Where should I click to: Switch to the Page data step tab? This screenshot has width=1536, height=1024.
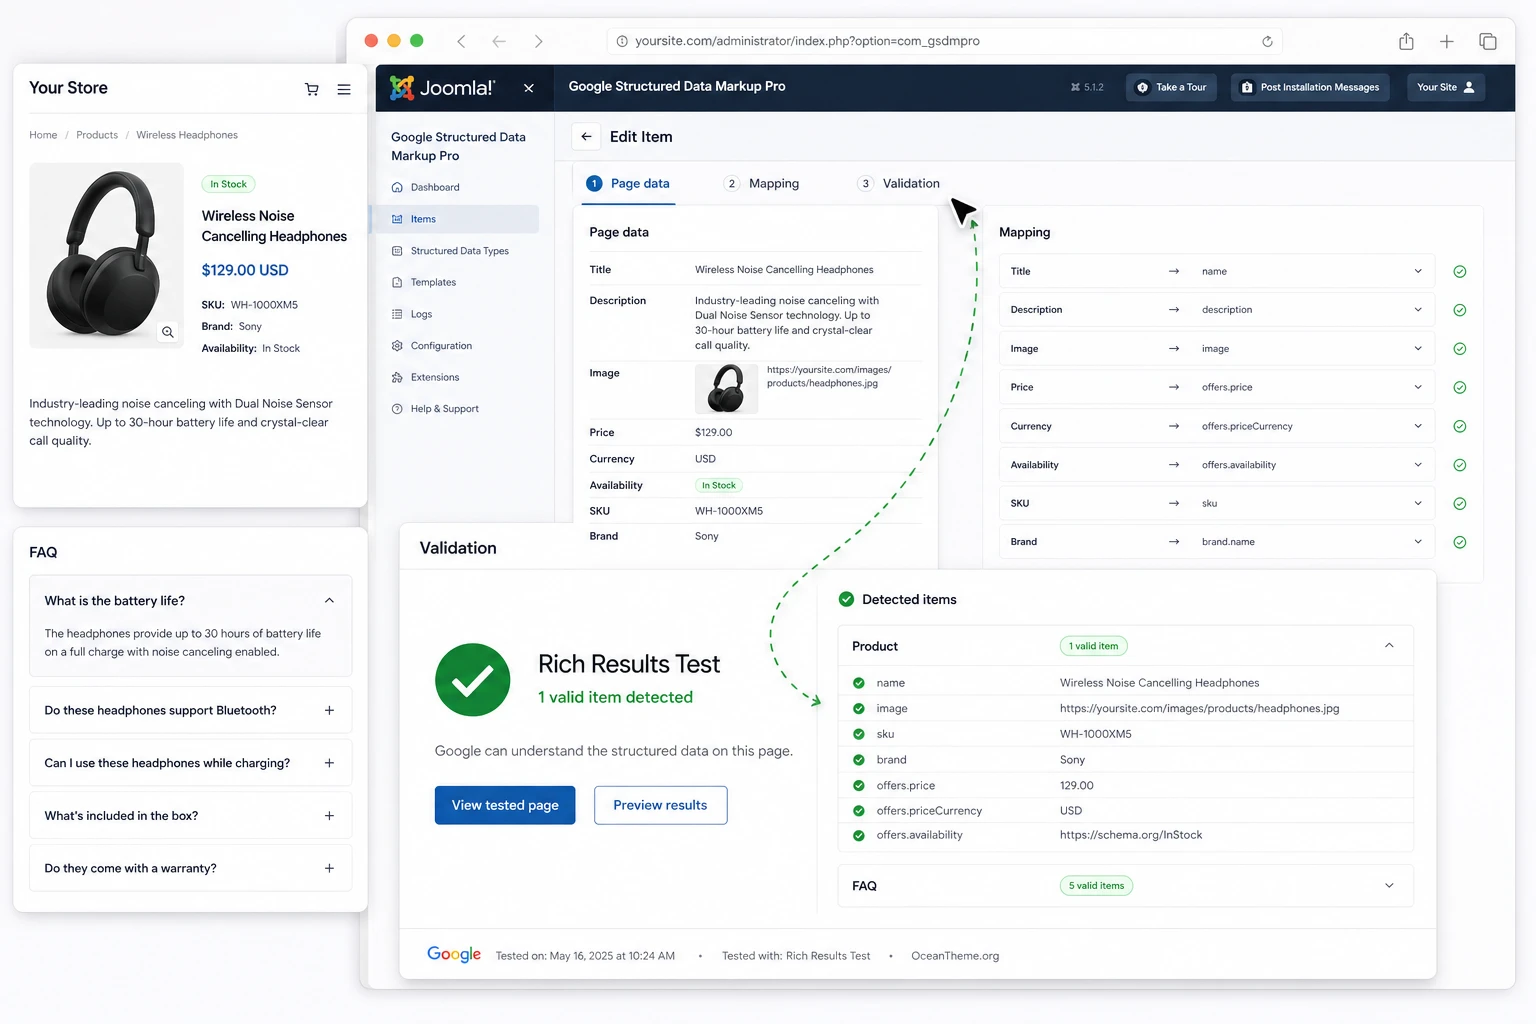[628, 184]
